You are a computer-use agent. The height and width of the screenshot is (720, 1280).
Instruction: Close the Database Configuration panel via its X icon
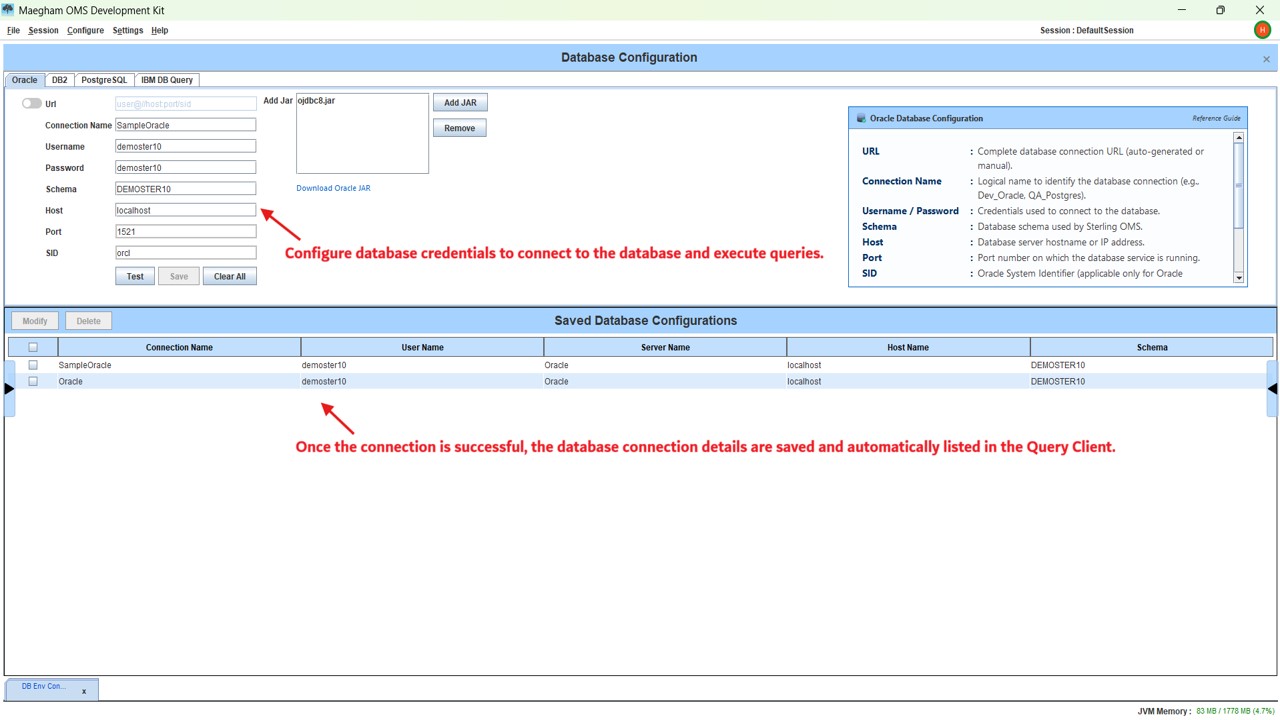click(1266, 58)
